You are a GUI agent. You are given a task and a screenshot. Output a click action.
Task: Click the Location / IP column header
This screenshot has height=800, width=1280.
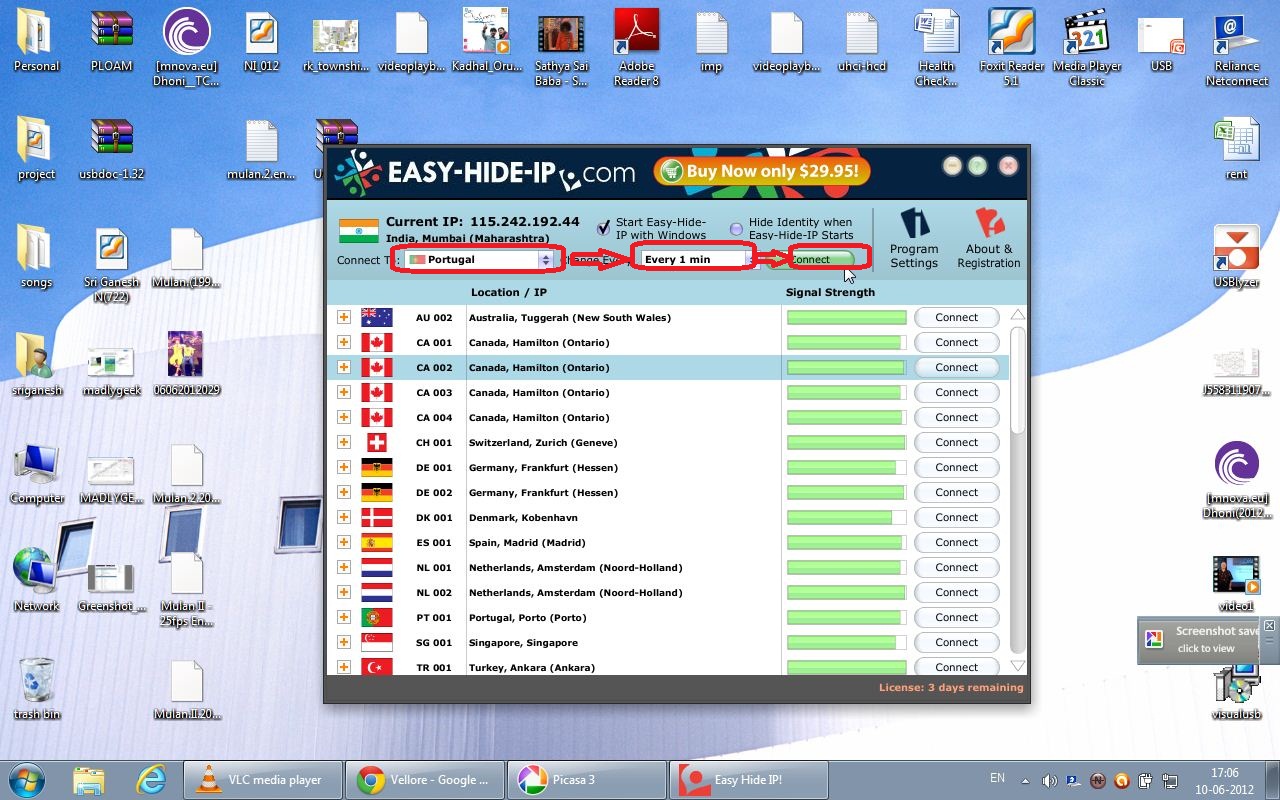(x=511, y=292)
